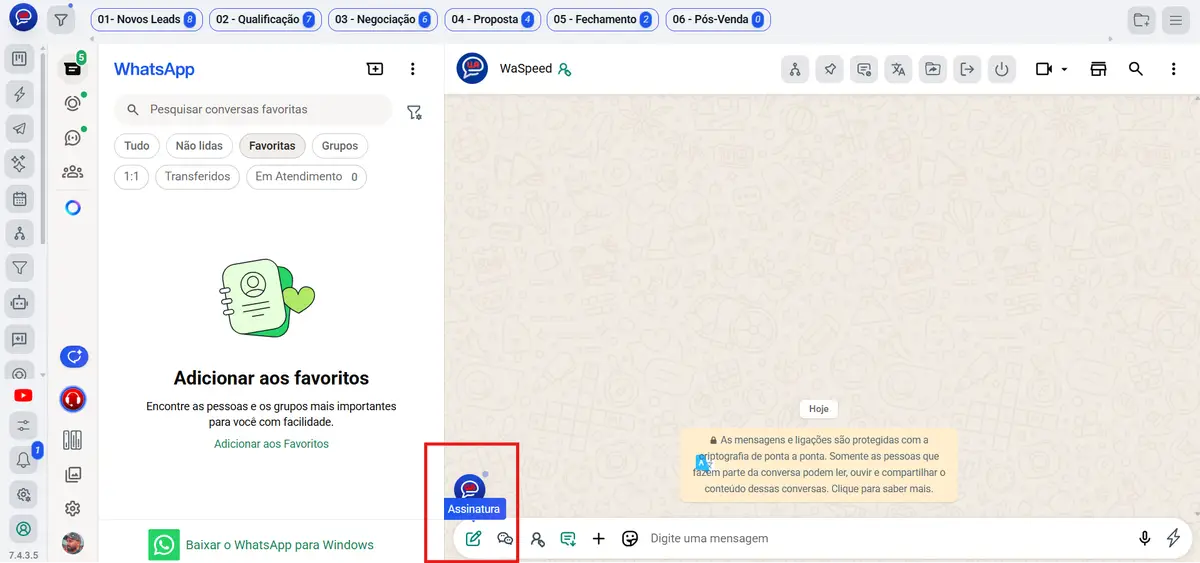This screenshot has width=1200, height=563.
Task: Open quick replies green message icon
Action: pyautogui.click(x=568, y=538)
